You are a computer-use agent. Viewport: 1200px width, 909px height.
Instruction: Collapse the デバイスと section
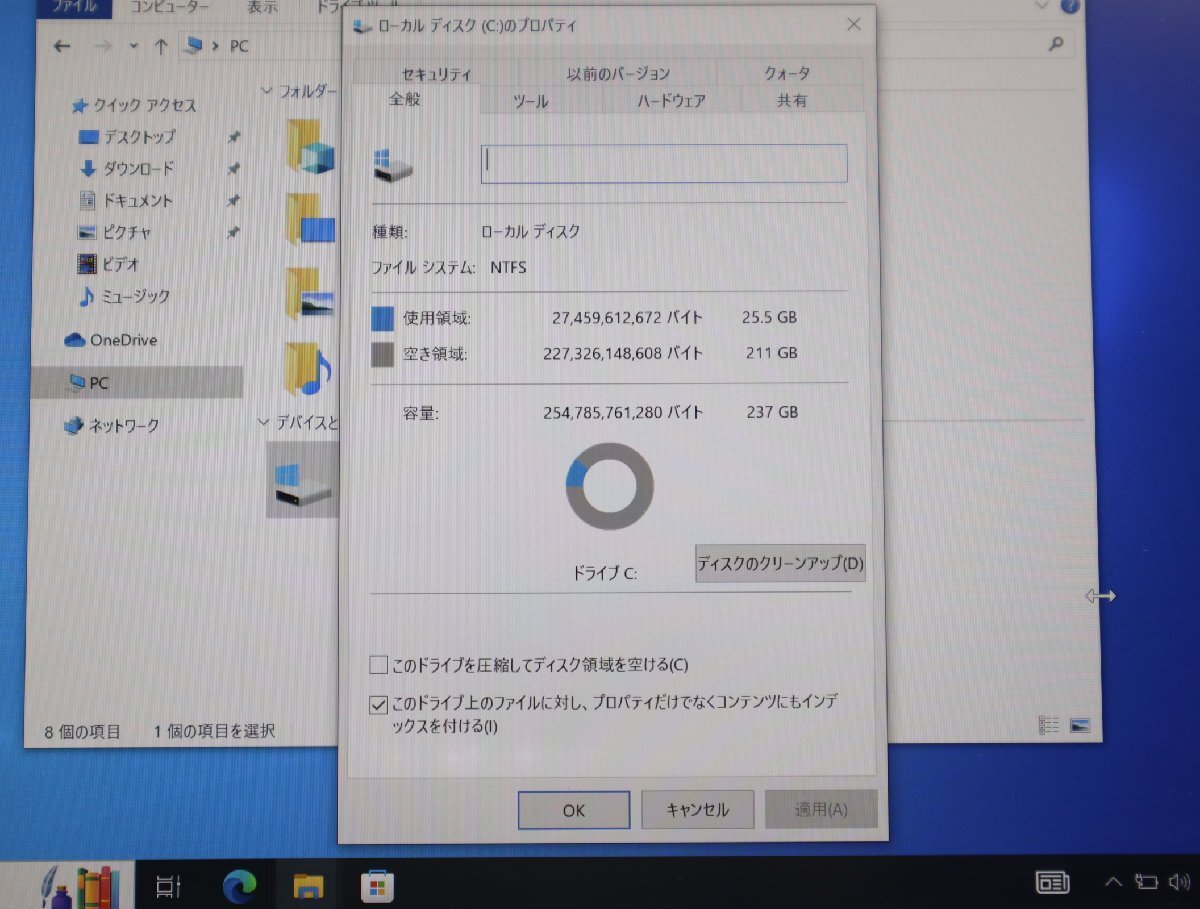[x=263, y=422]
